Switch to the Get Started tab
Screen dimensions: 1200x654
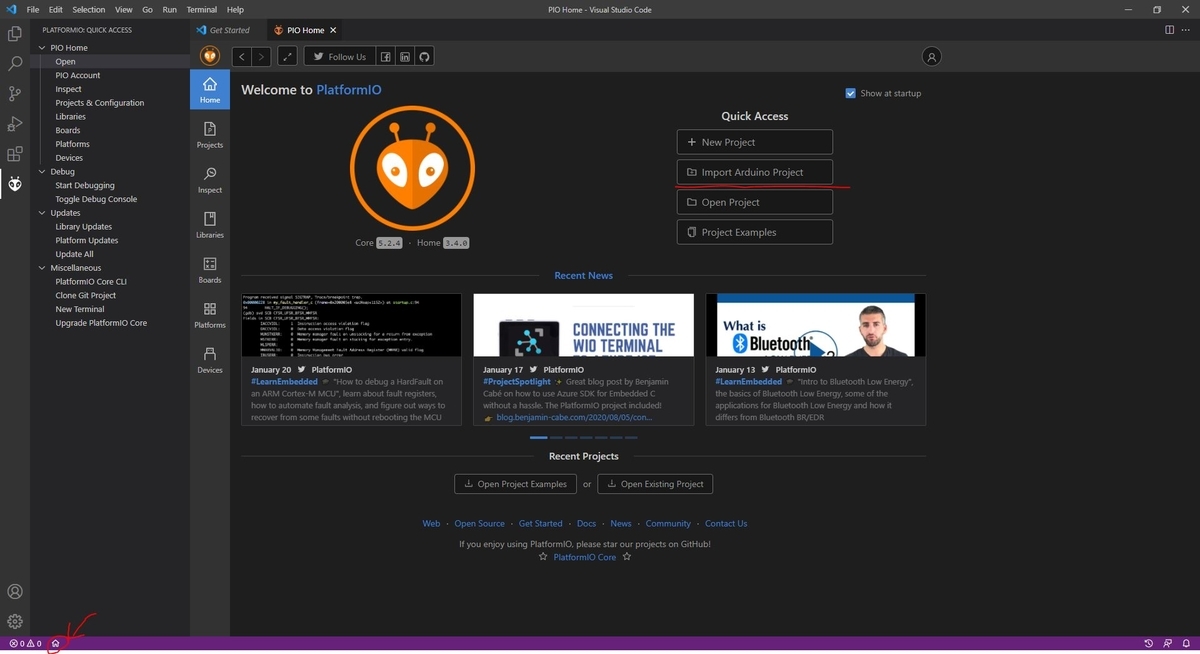(229, 30)
